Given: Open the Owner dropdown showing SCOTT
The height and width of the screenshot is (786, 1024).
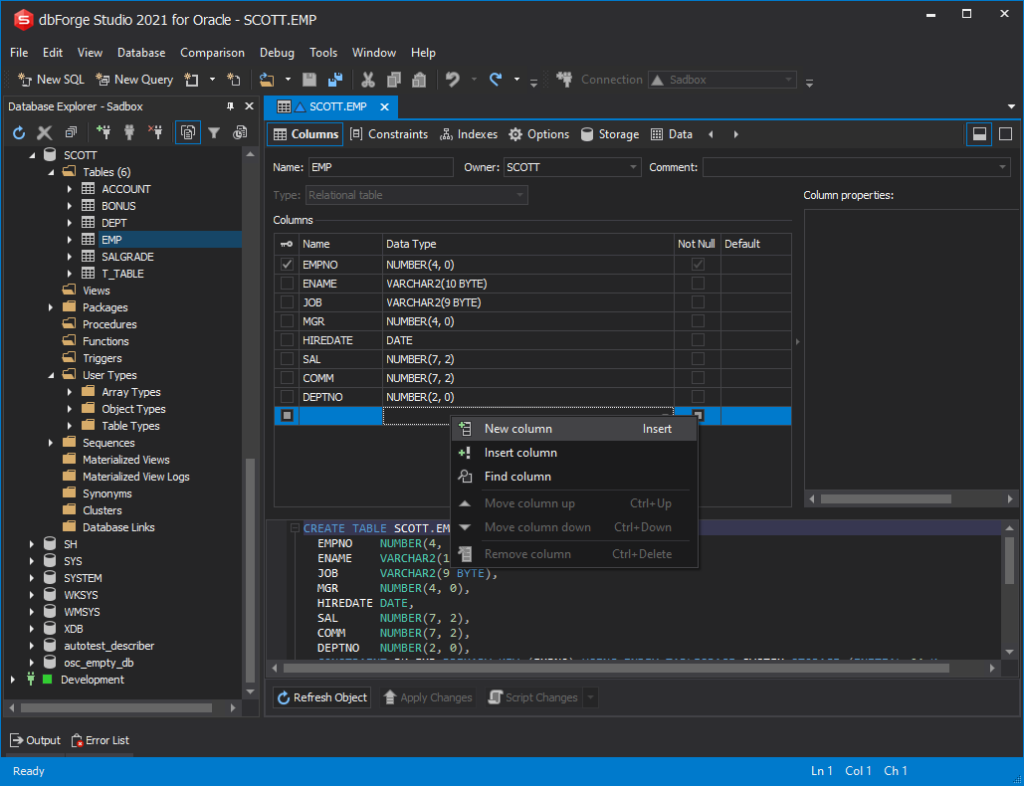Looking at the screenshot, I should point(634,167).
